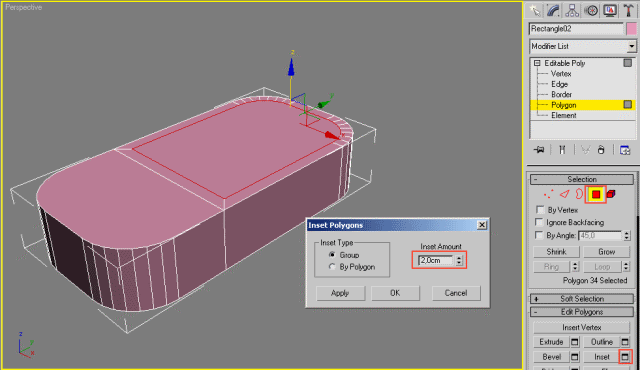640x370 pixels.
Task: Open the Display panel tab
Action: coord(610,11)
